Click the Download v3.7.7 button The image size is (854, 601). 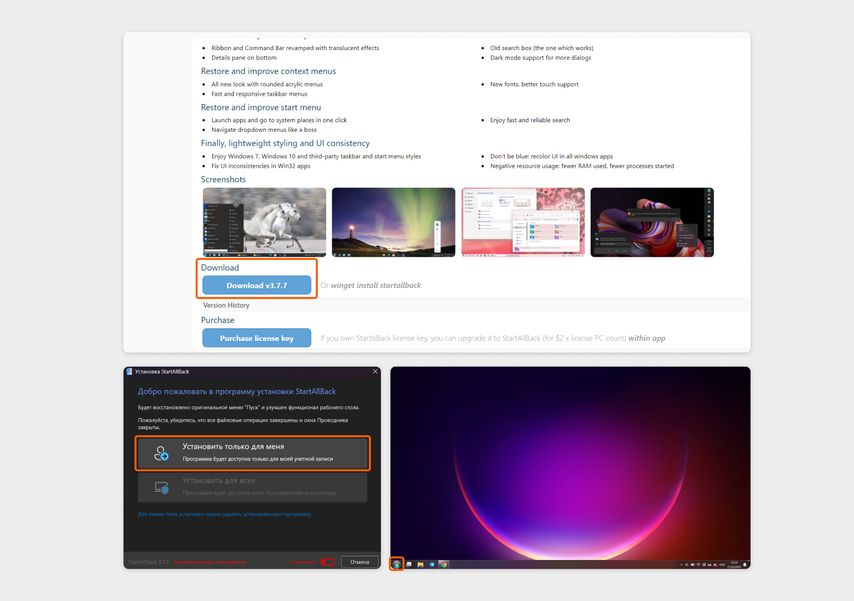(x=257, y=285)
